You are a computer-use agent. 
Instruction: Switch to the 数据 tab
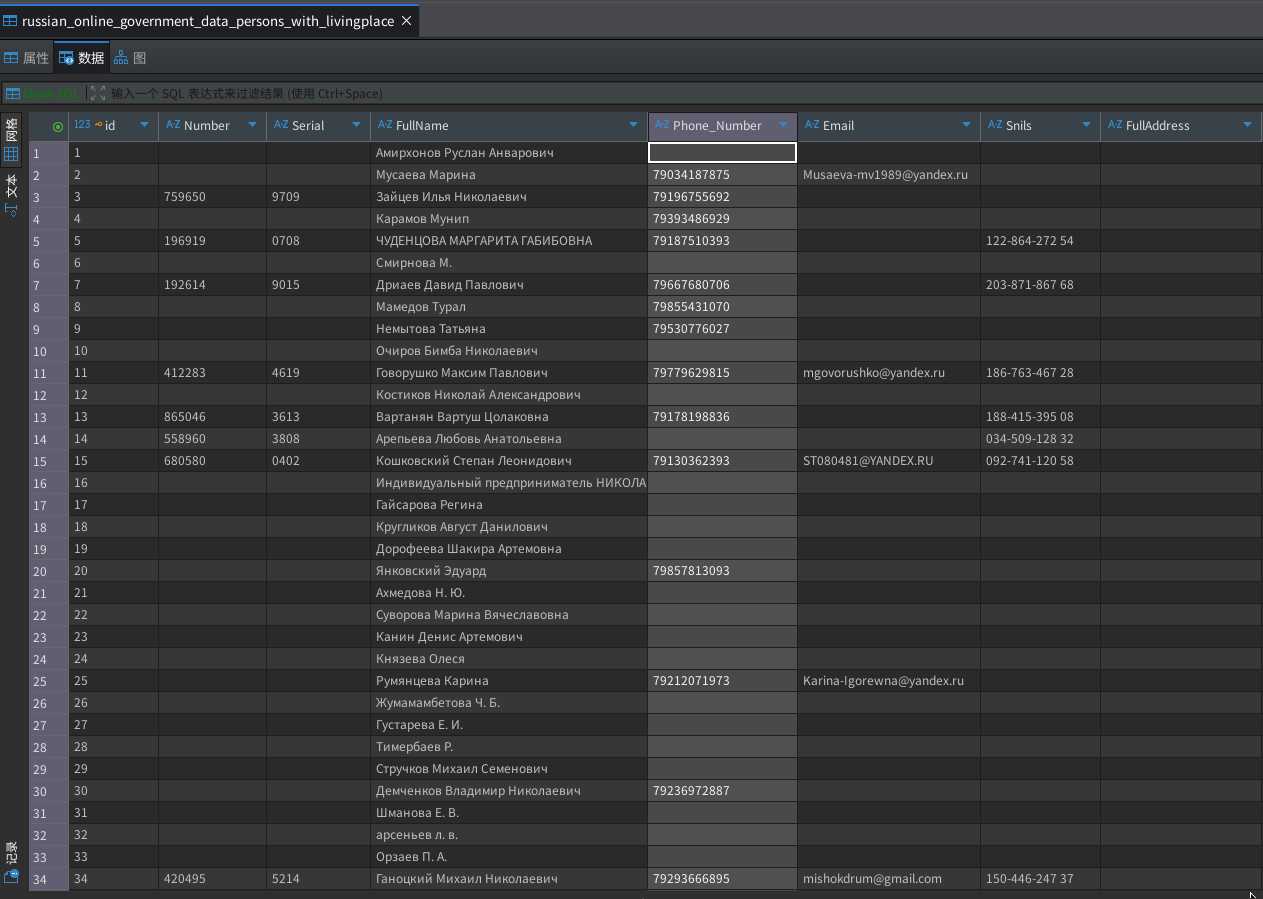pos(82,58)
